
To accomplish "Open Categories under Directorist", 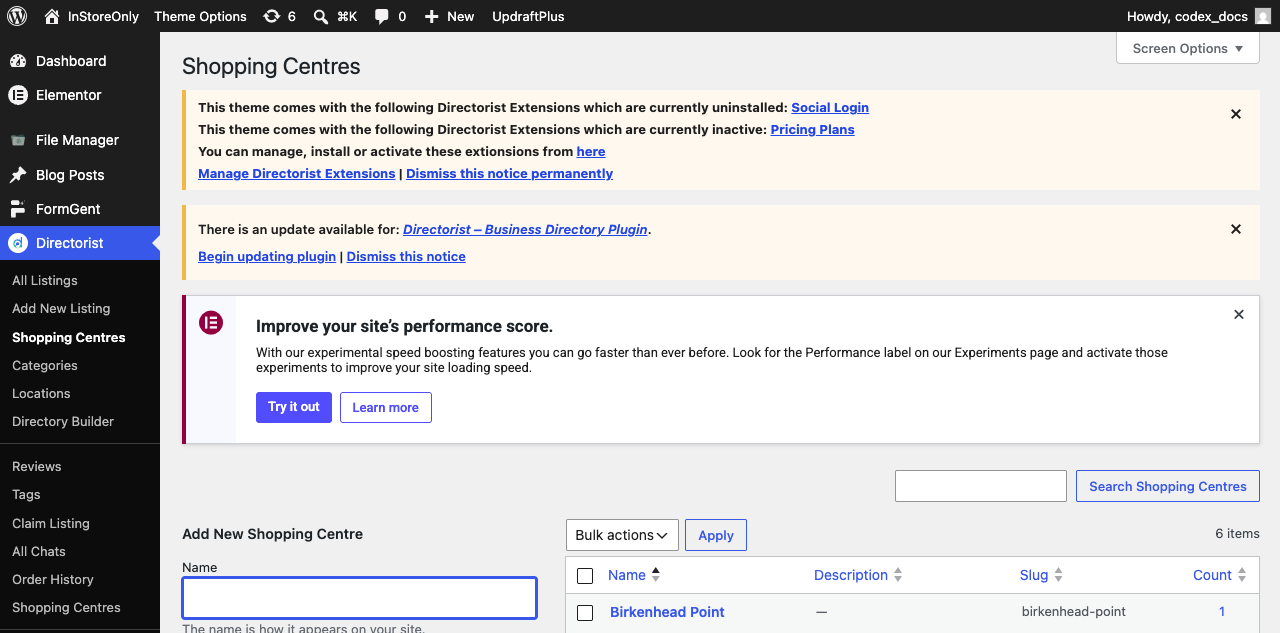I will pos(45,366).
